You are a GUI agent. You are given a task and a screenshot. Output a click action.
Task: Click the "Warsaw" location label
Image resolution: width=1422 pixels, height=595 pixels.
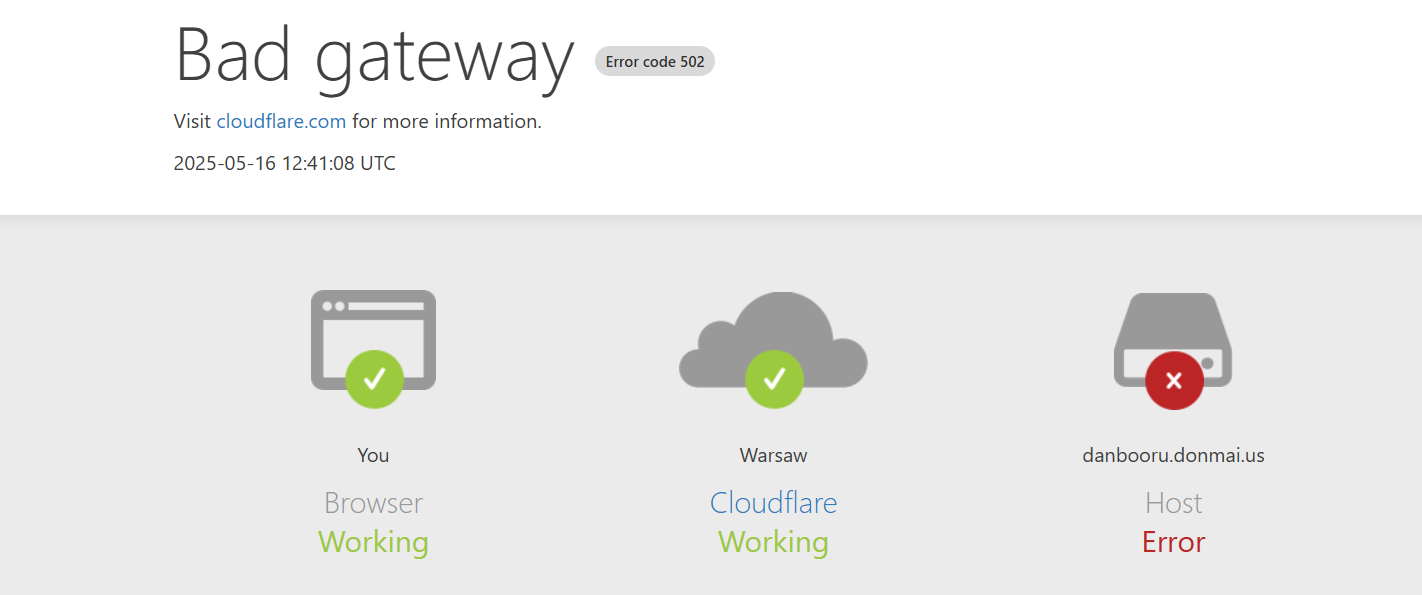click(773, 455)
